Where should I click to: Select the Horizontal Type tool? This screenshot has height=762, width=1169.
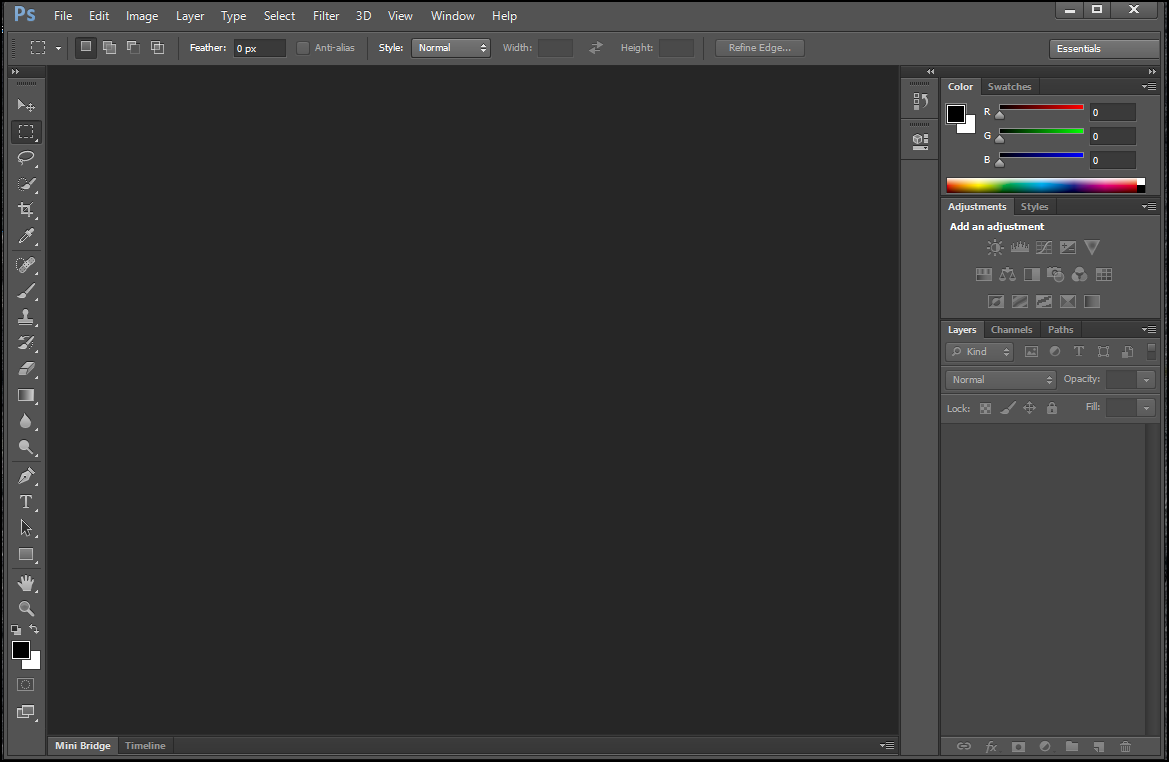tap(26, 502)
